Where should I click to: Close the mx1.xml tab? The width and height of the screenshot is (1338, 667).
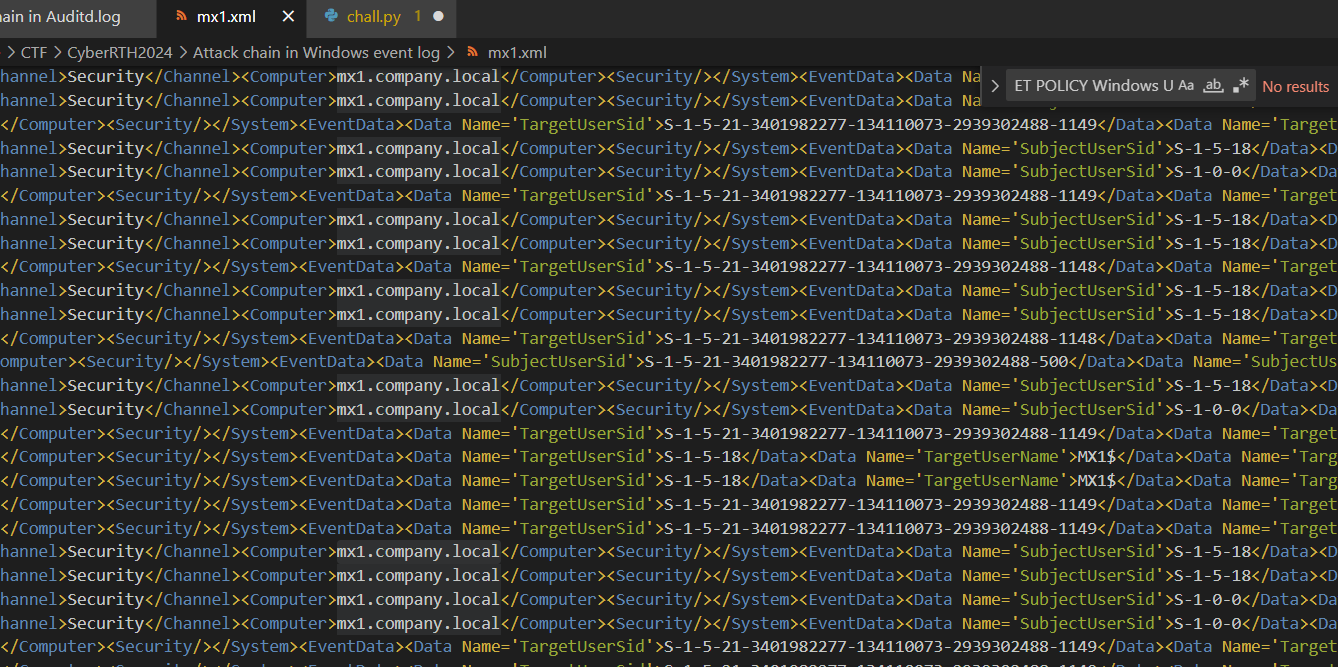289,16
